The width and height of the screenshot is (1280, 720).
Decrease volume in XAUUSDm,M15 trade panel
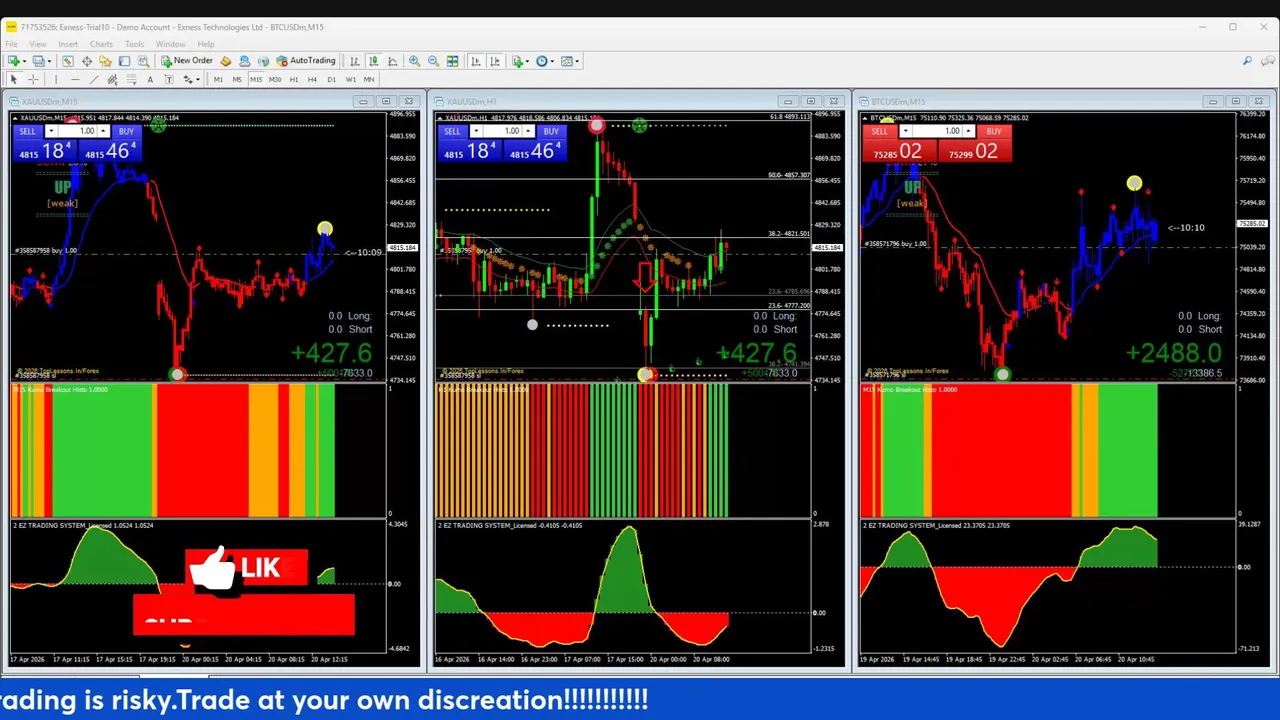(x=50, y=131)
